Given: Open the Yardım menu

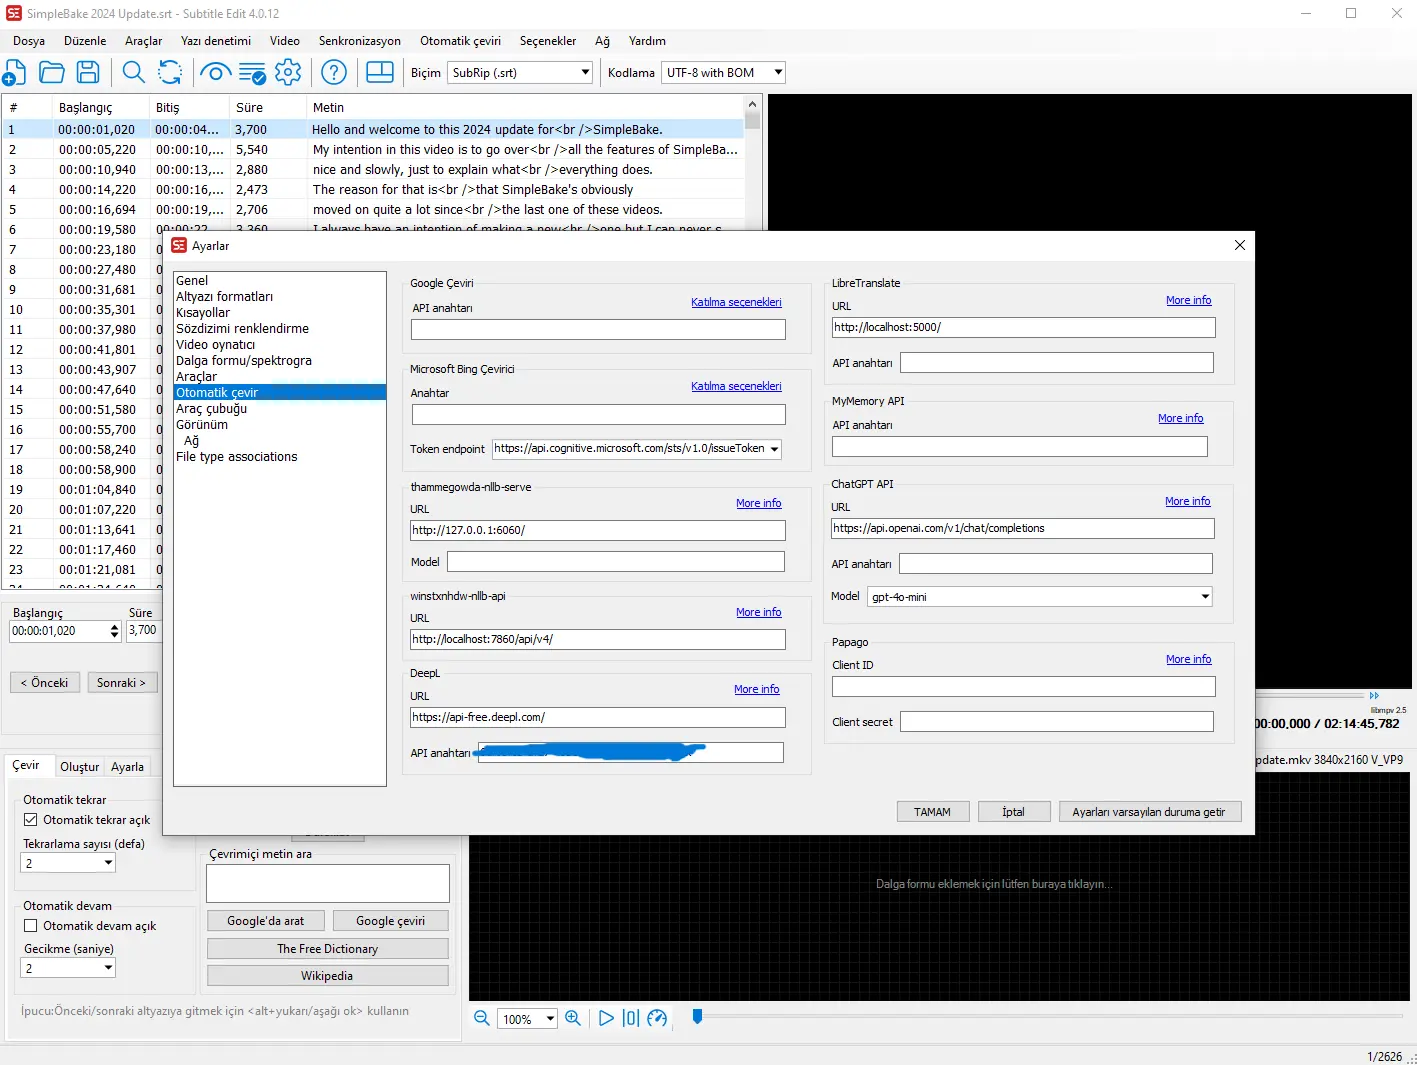Looking at the screenshot, I should click(647, 41).
